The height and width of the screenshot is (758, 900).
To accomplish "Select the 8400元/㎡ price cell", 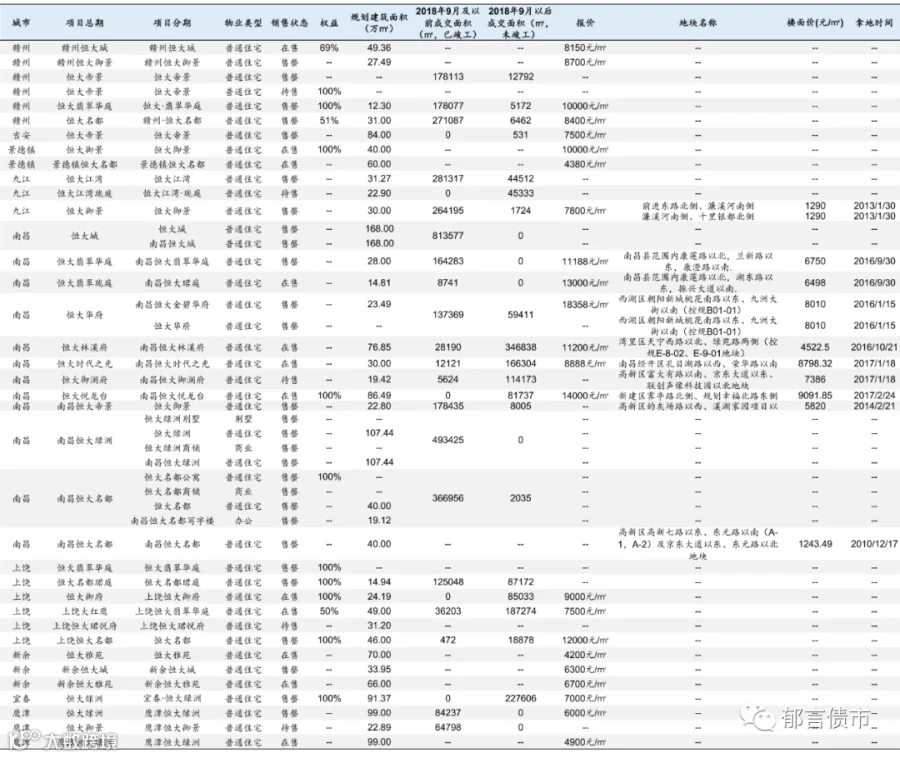I will pos(585,120).
